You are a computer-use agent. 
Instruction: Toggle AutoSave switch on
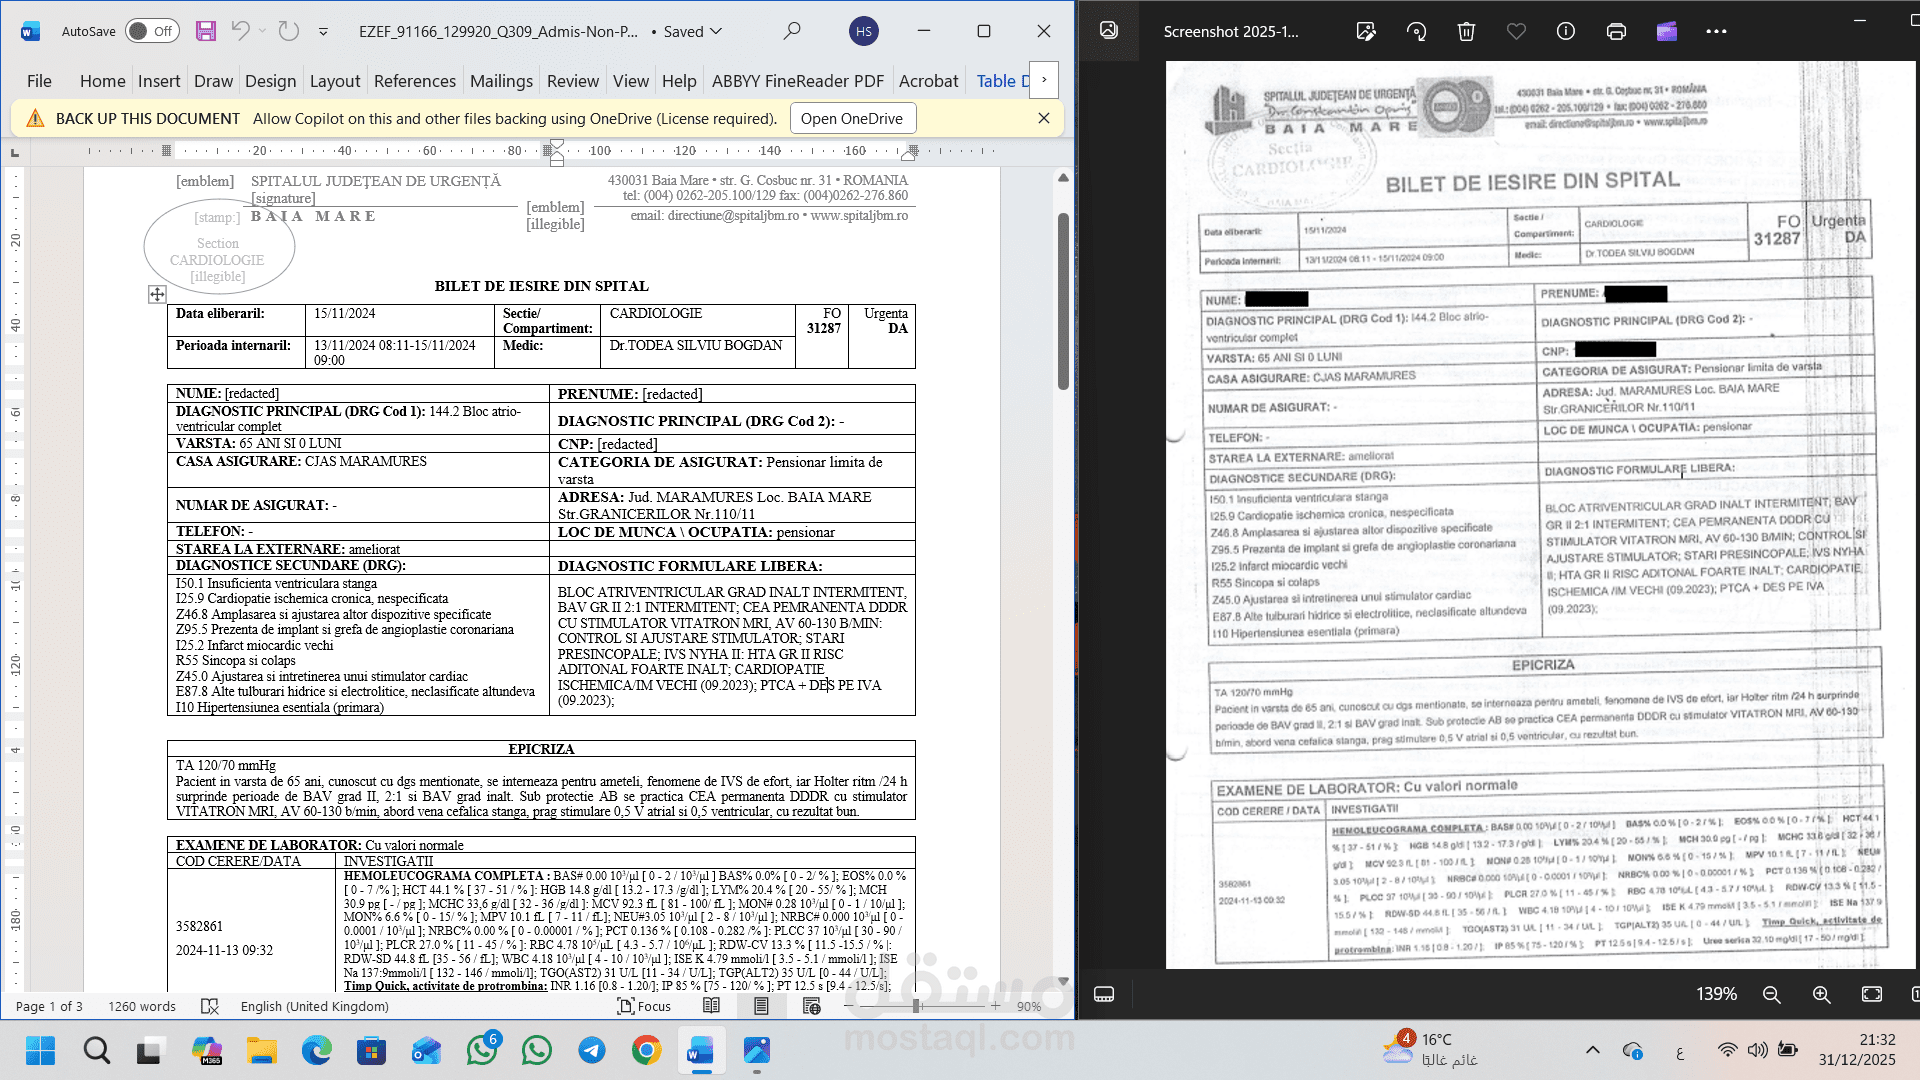coord(152,31)
